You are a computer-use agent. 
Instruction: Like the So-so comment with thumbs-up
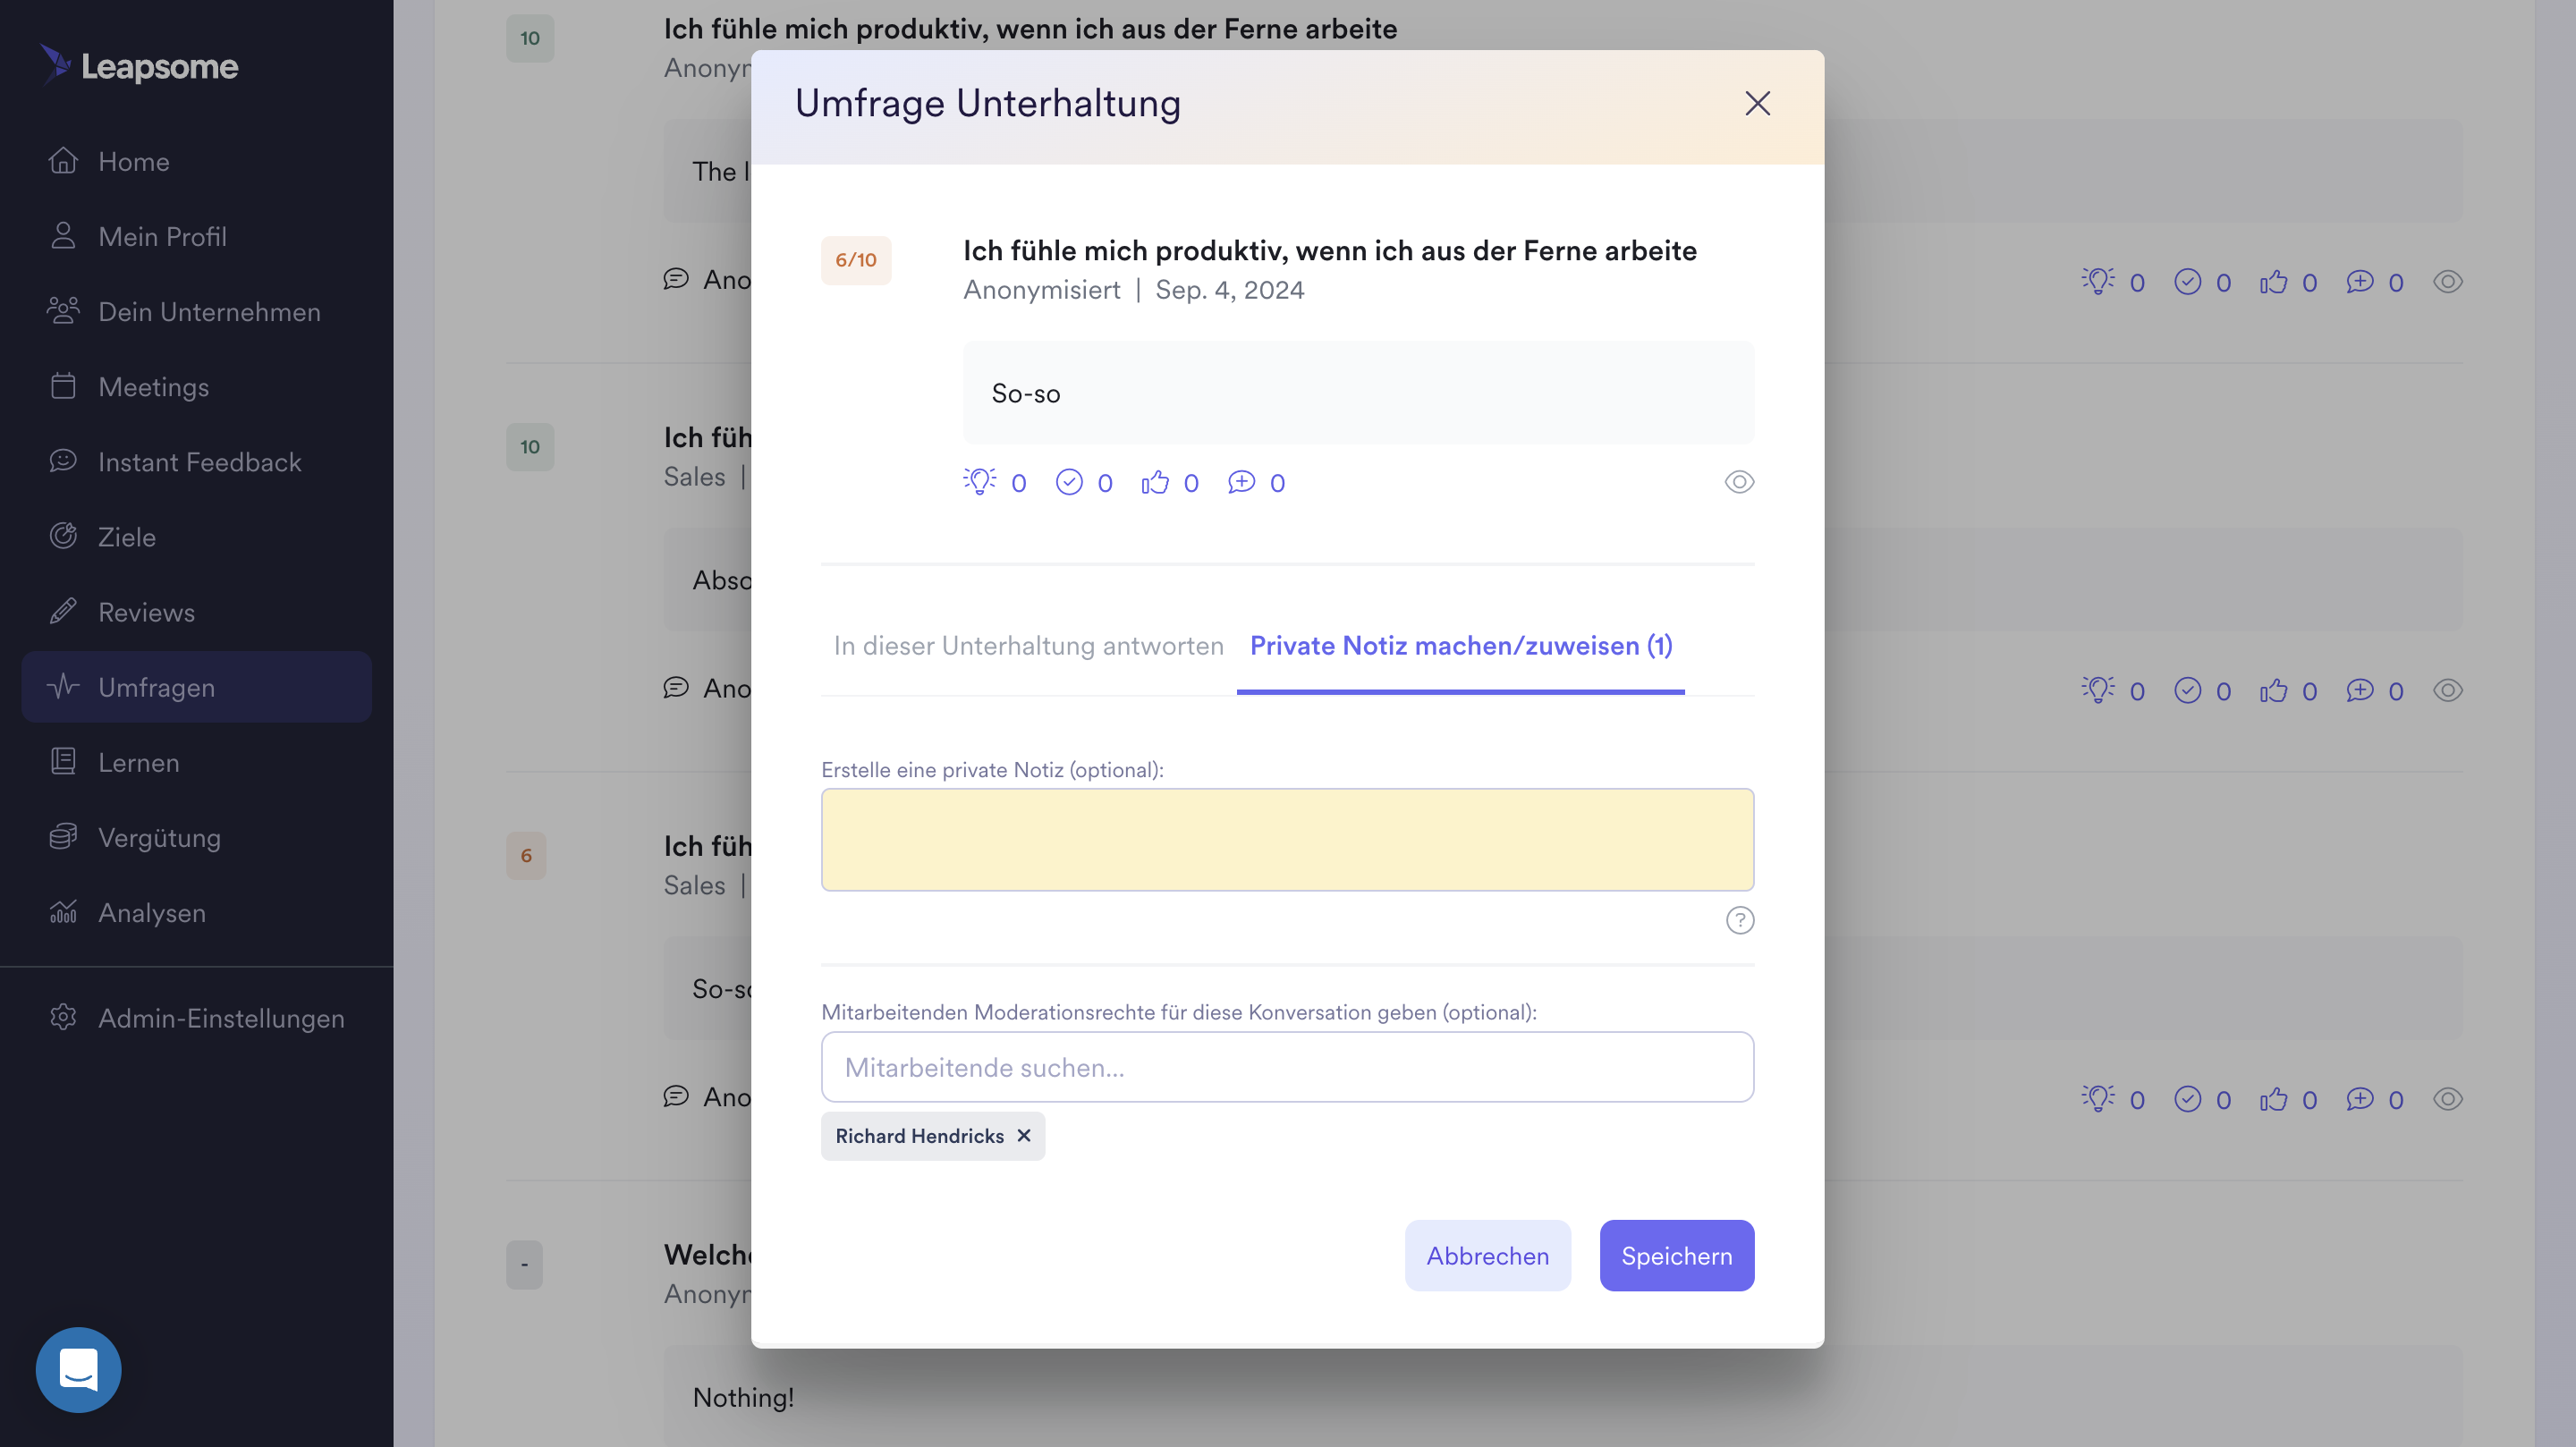1155,482
